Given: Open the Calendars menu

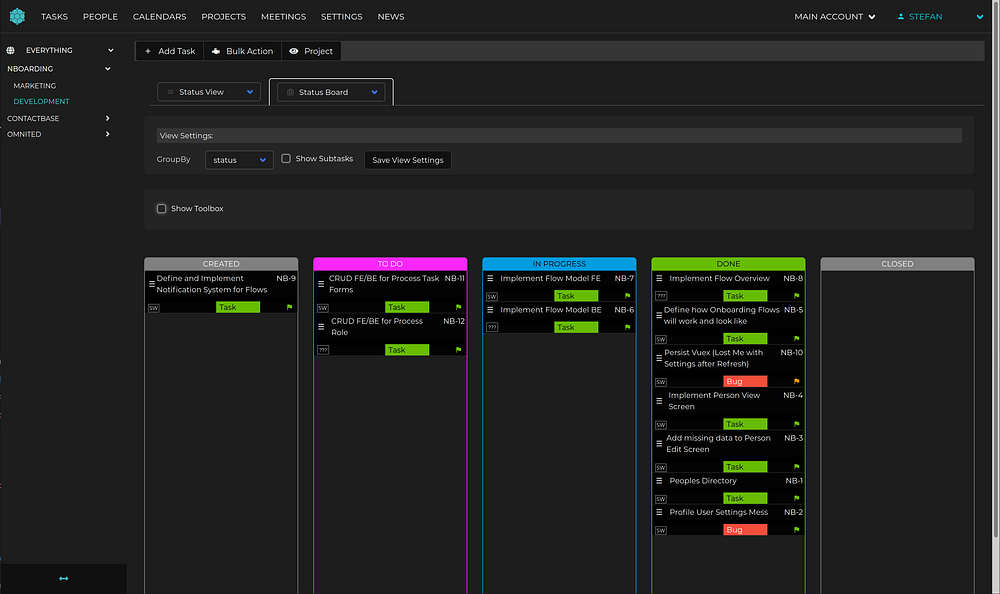Looking at the screenshot, I should (x=159, y=17).
